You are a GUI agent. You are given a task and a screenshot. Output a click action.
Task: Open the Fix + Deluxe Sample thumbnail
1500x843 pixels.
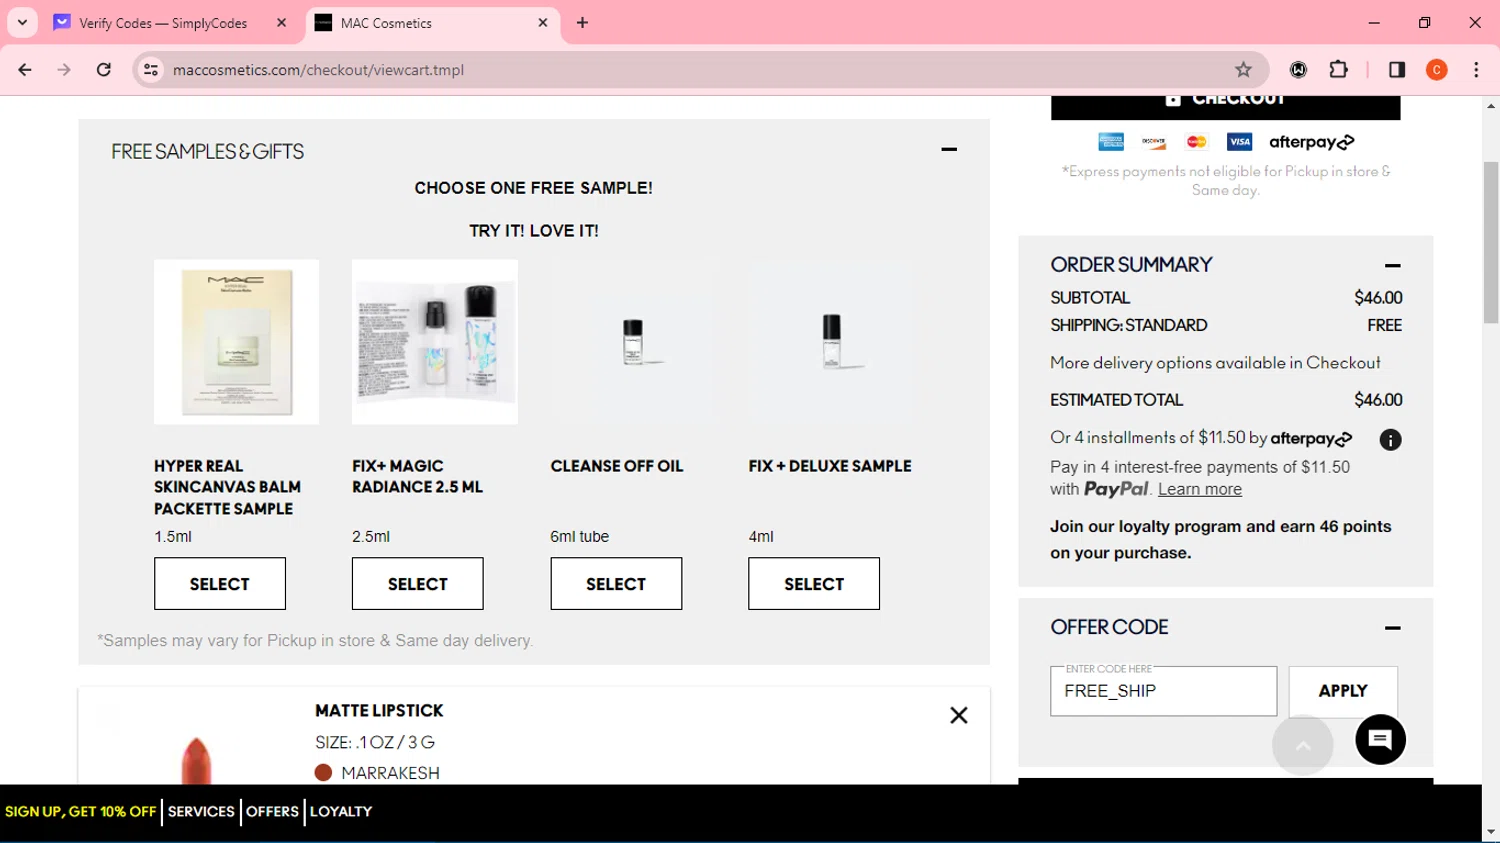(x=831, y=342)
